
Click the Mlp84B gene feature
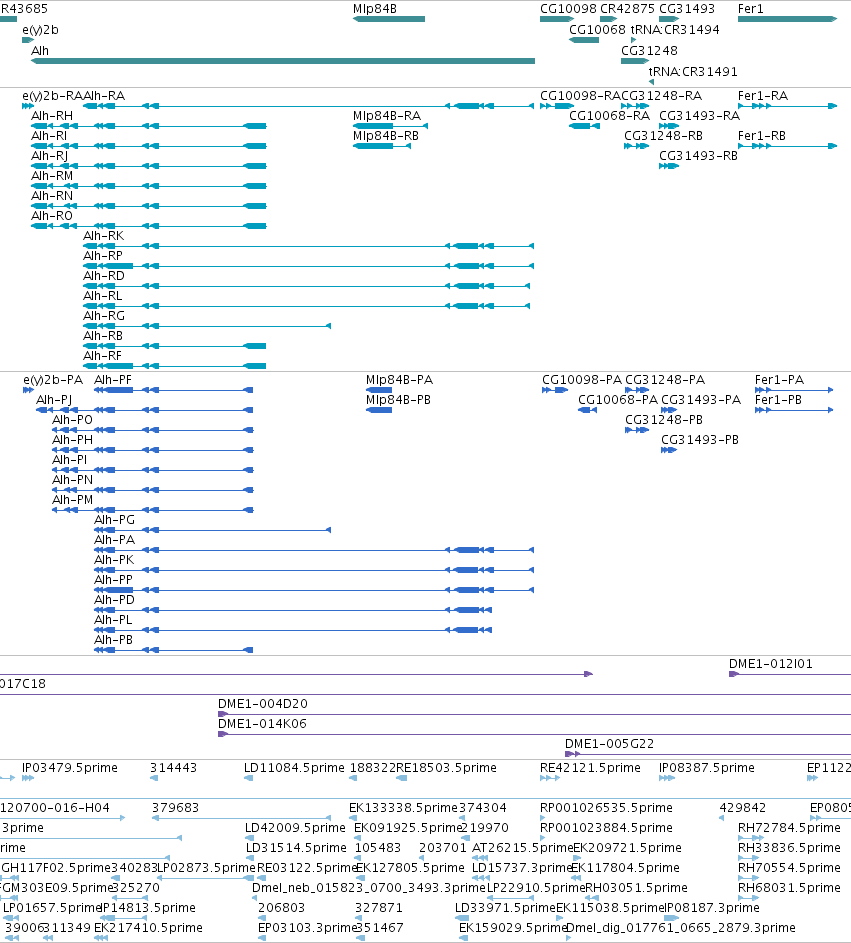(x=389, y=19)
